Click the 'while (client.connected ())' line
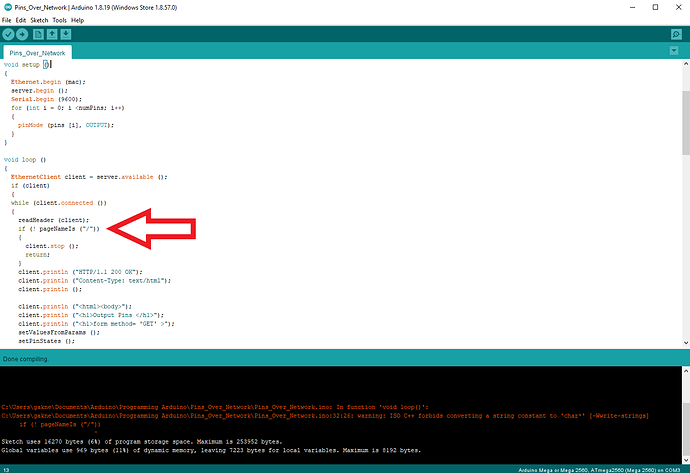This screenshot has width=690, height=473. (59, 203)
